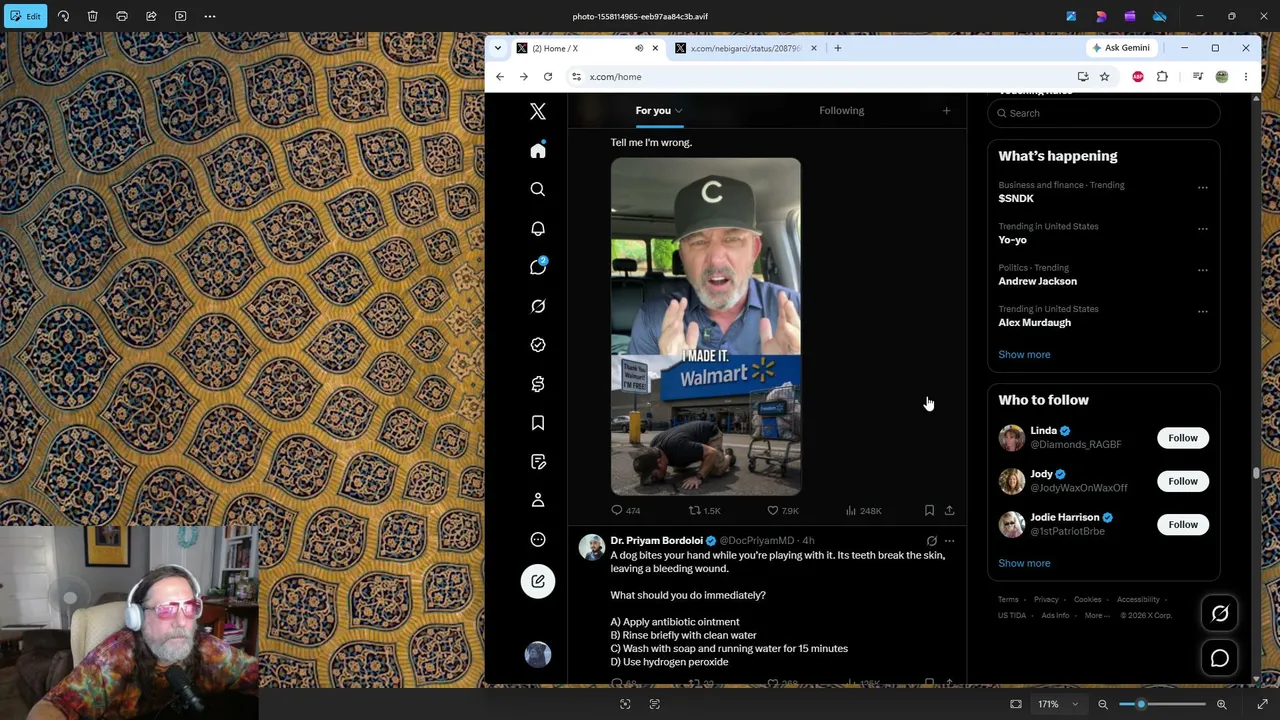The height and width of the screenshot is (720, 1280).
Task: Follow Linda @Diamonds_RAGBF
Action: click(1183, 438)
